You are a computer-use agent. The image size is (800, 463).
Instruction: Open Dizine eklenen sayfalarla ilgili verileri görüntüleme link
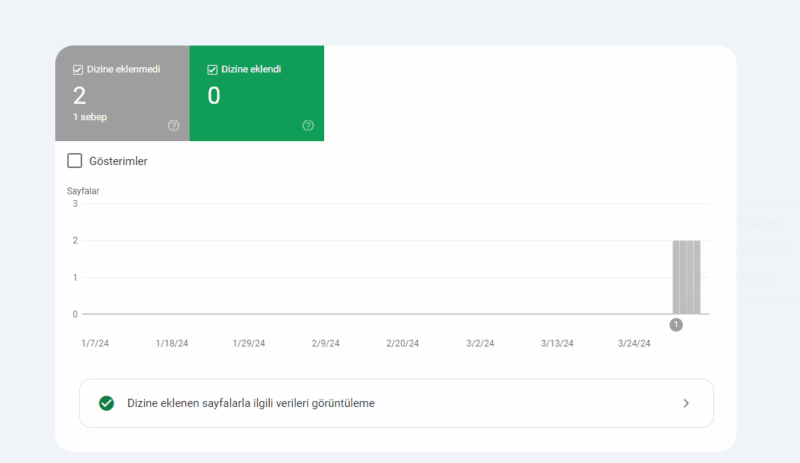[x=251, y=403]
